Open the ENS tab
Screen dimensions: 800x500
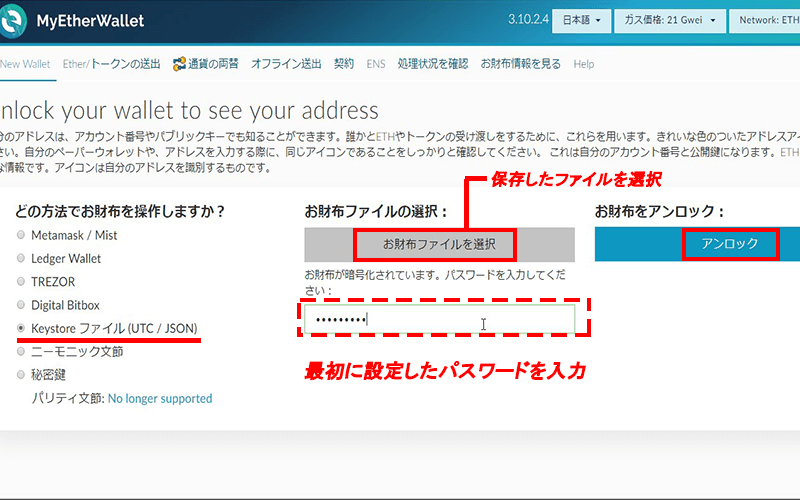(x=376, y=64)
